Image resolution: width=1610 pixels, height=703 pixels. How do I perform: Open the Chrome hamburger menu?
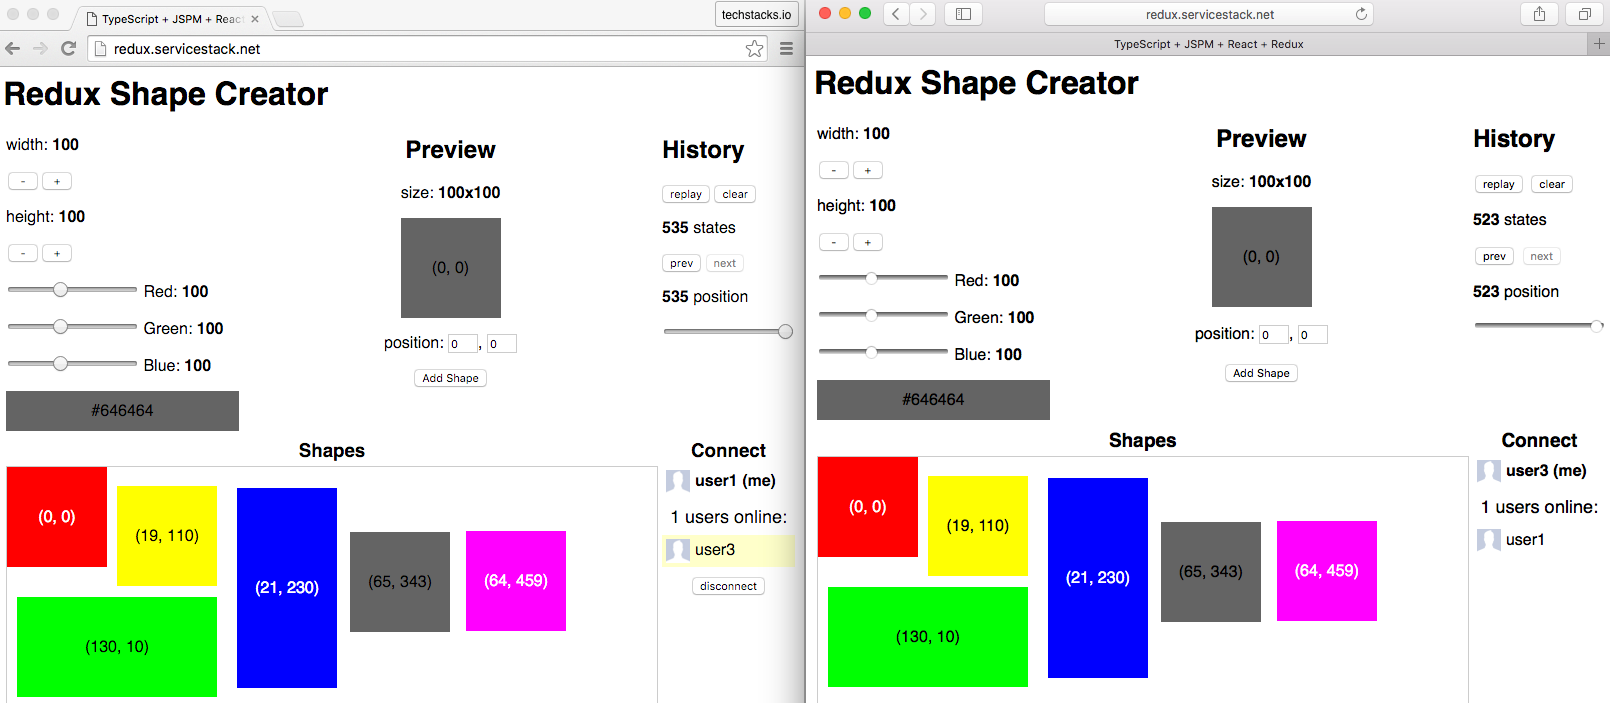point(786,48)
